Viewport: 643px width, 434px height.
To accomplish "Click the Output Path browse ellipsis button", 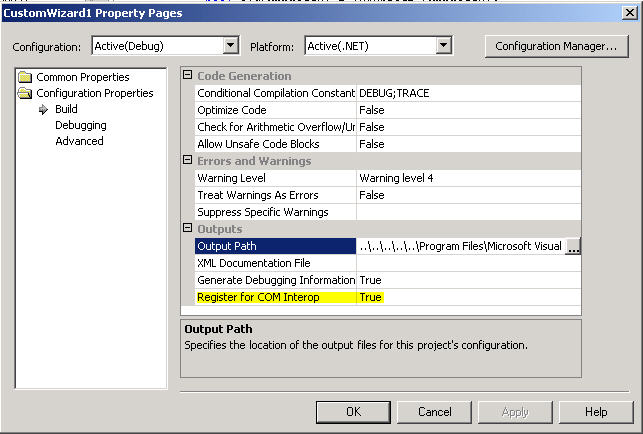I will [573, 246].
